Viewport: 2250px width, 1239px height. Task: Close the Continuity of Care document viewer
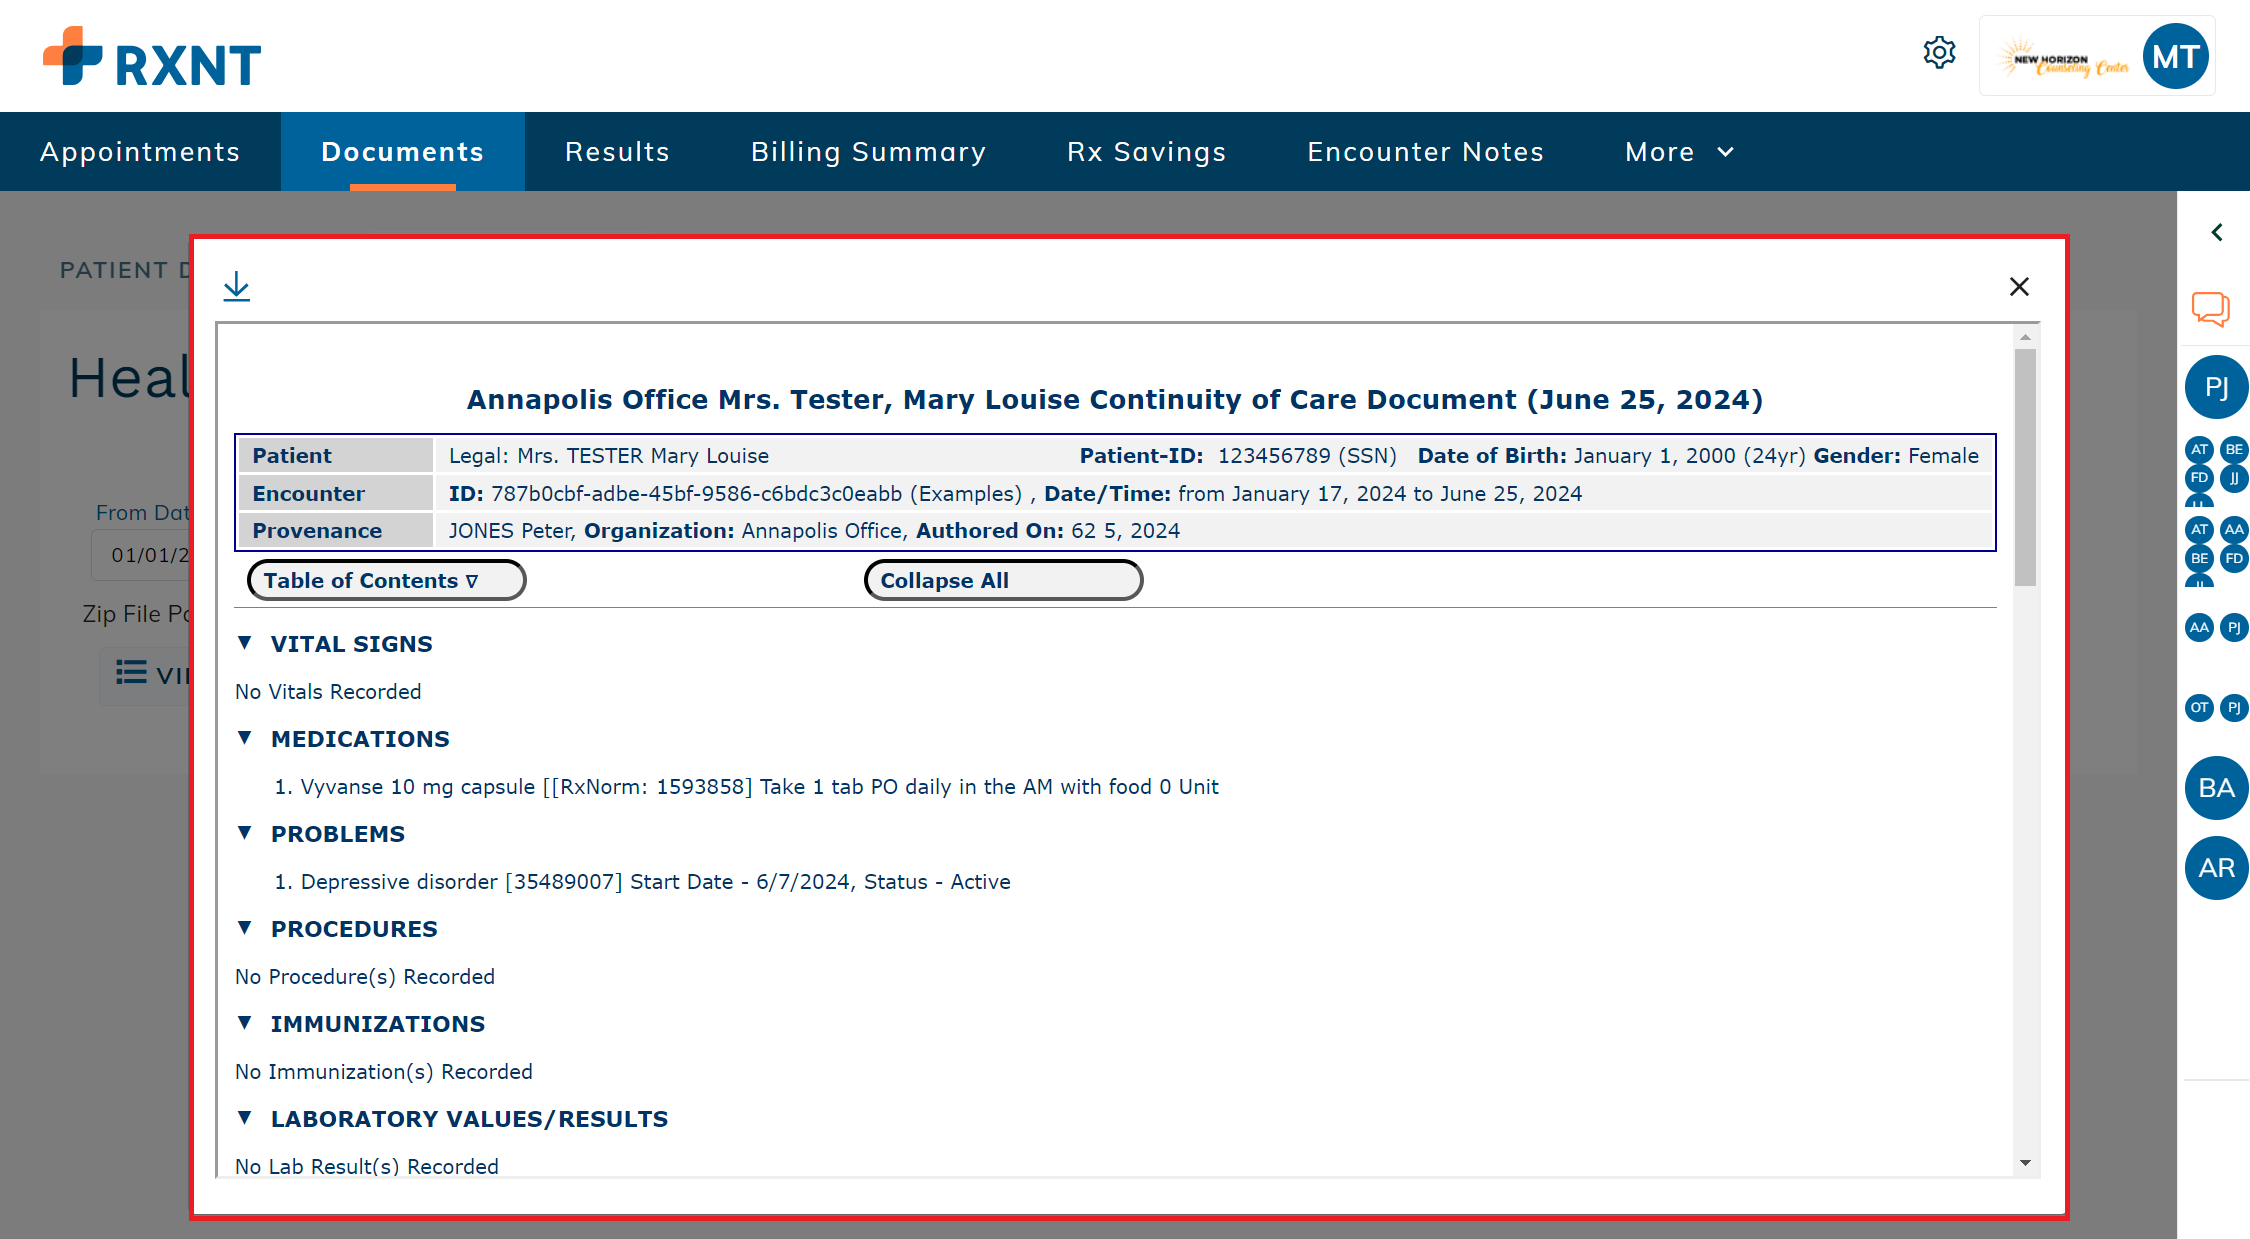(2019, 287)
